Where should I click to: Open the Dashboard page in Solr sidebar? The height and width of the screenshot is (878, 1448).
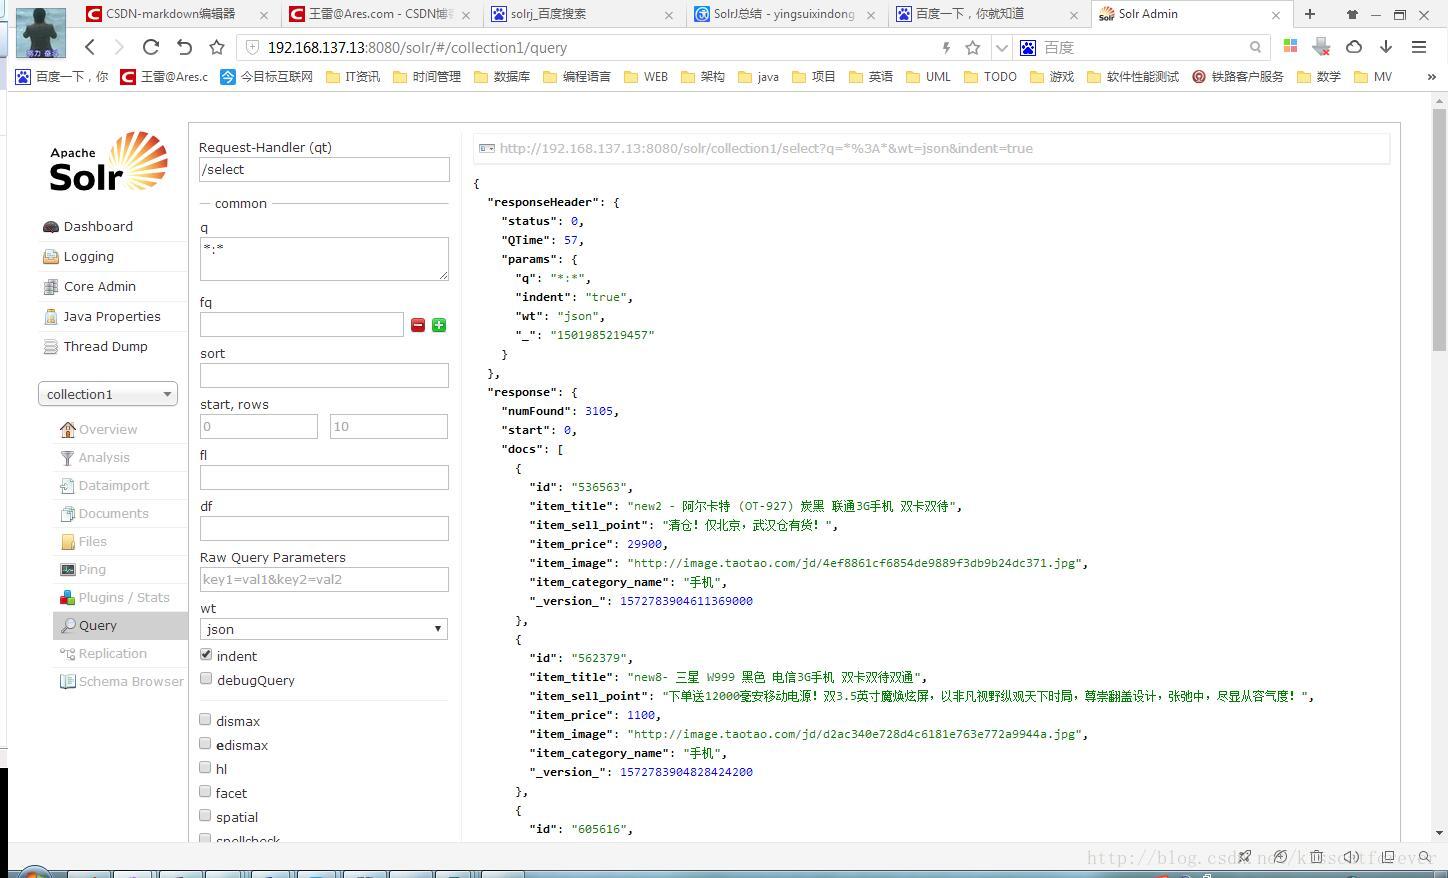coord(98,227)
